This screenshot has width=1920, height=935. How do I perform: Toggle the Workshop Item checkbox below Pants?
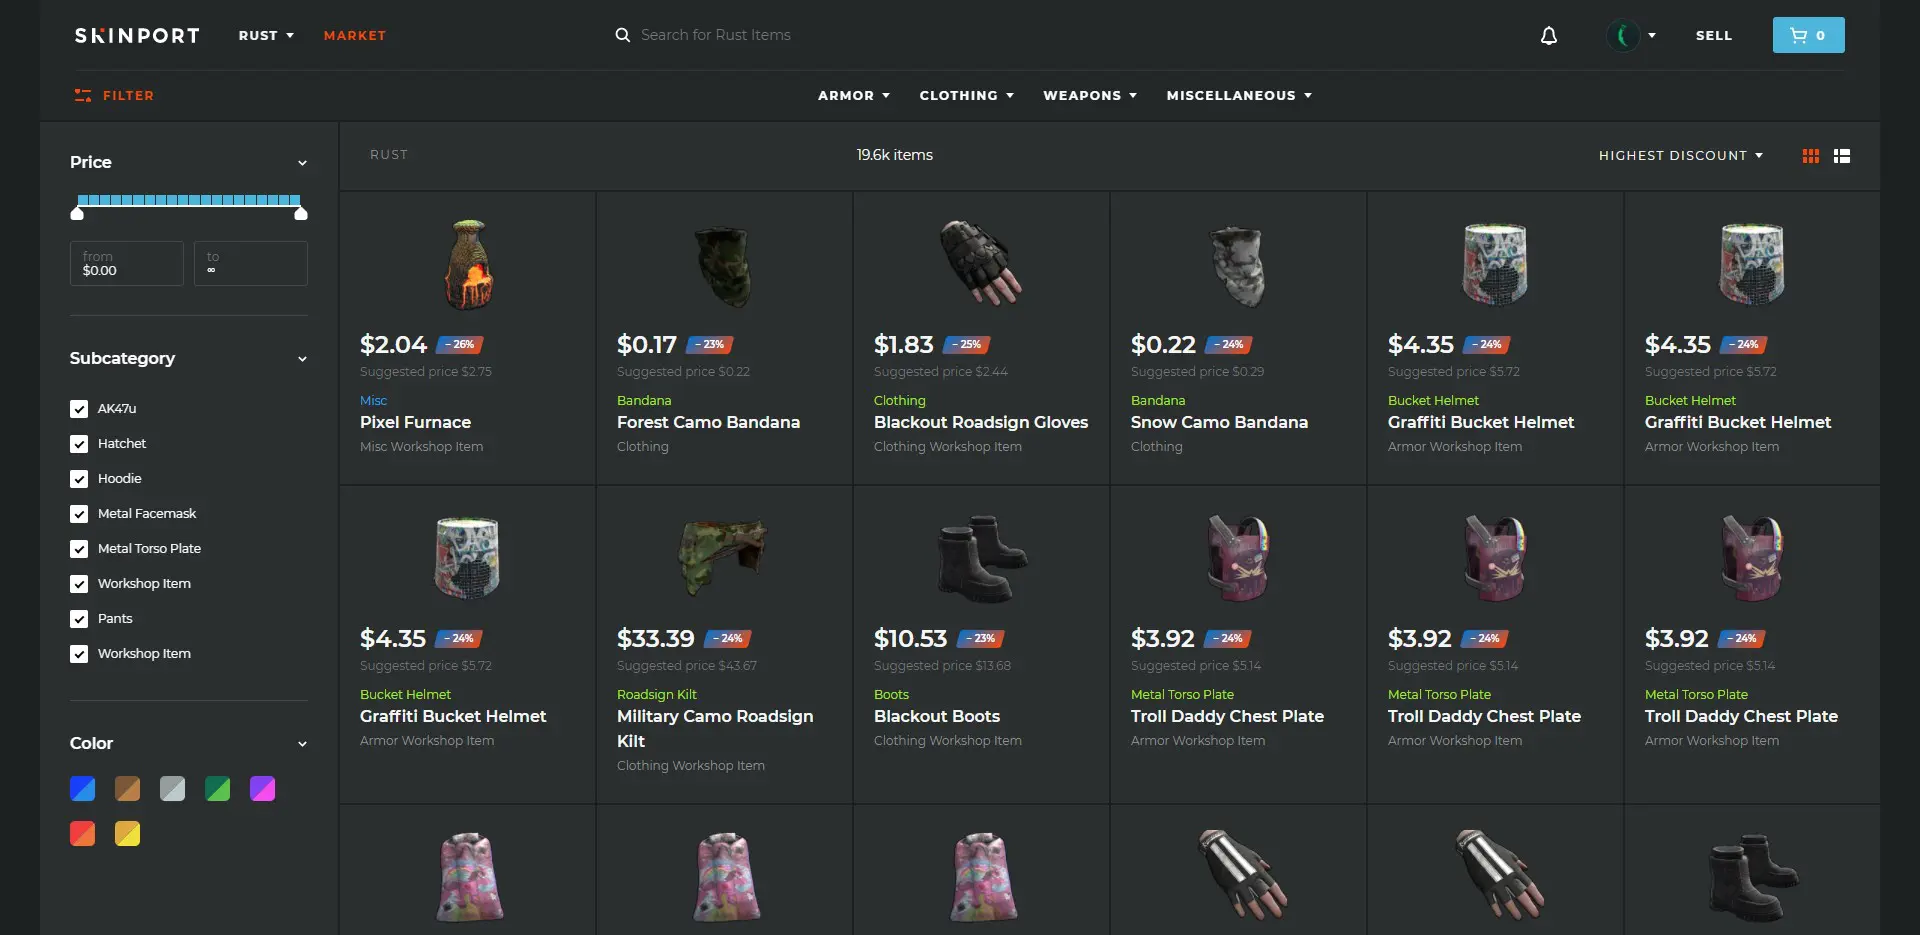click(x=79, y=654)
